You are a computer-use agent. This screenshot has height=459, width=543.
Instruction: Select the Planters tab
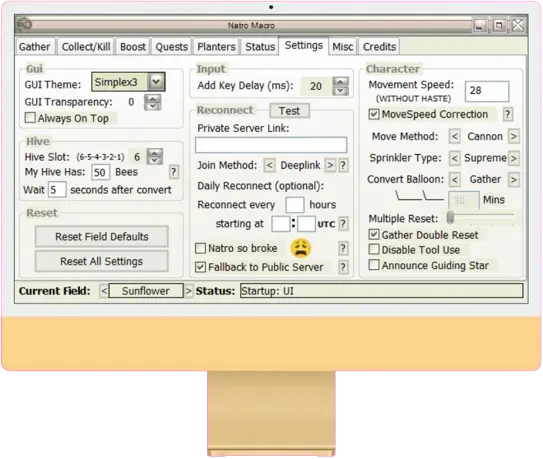pos(216,46)
